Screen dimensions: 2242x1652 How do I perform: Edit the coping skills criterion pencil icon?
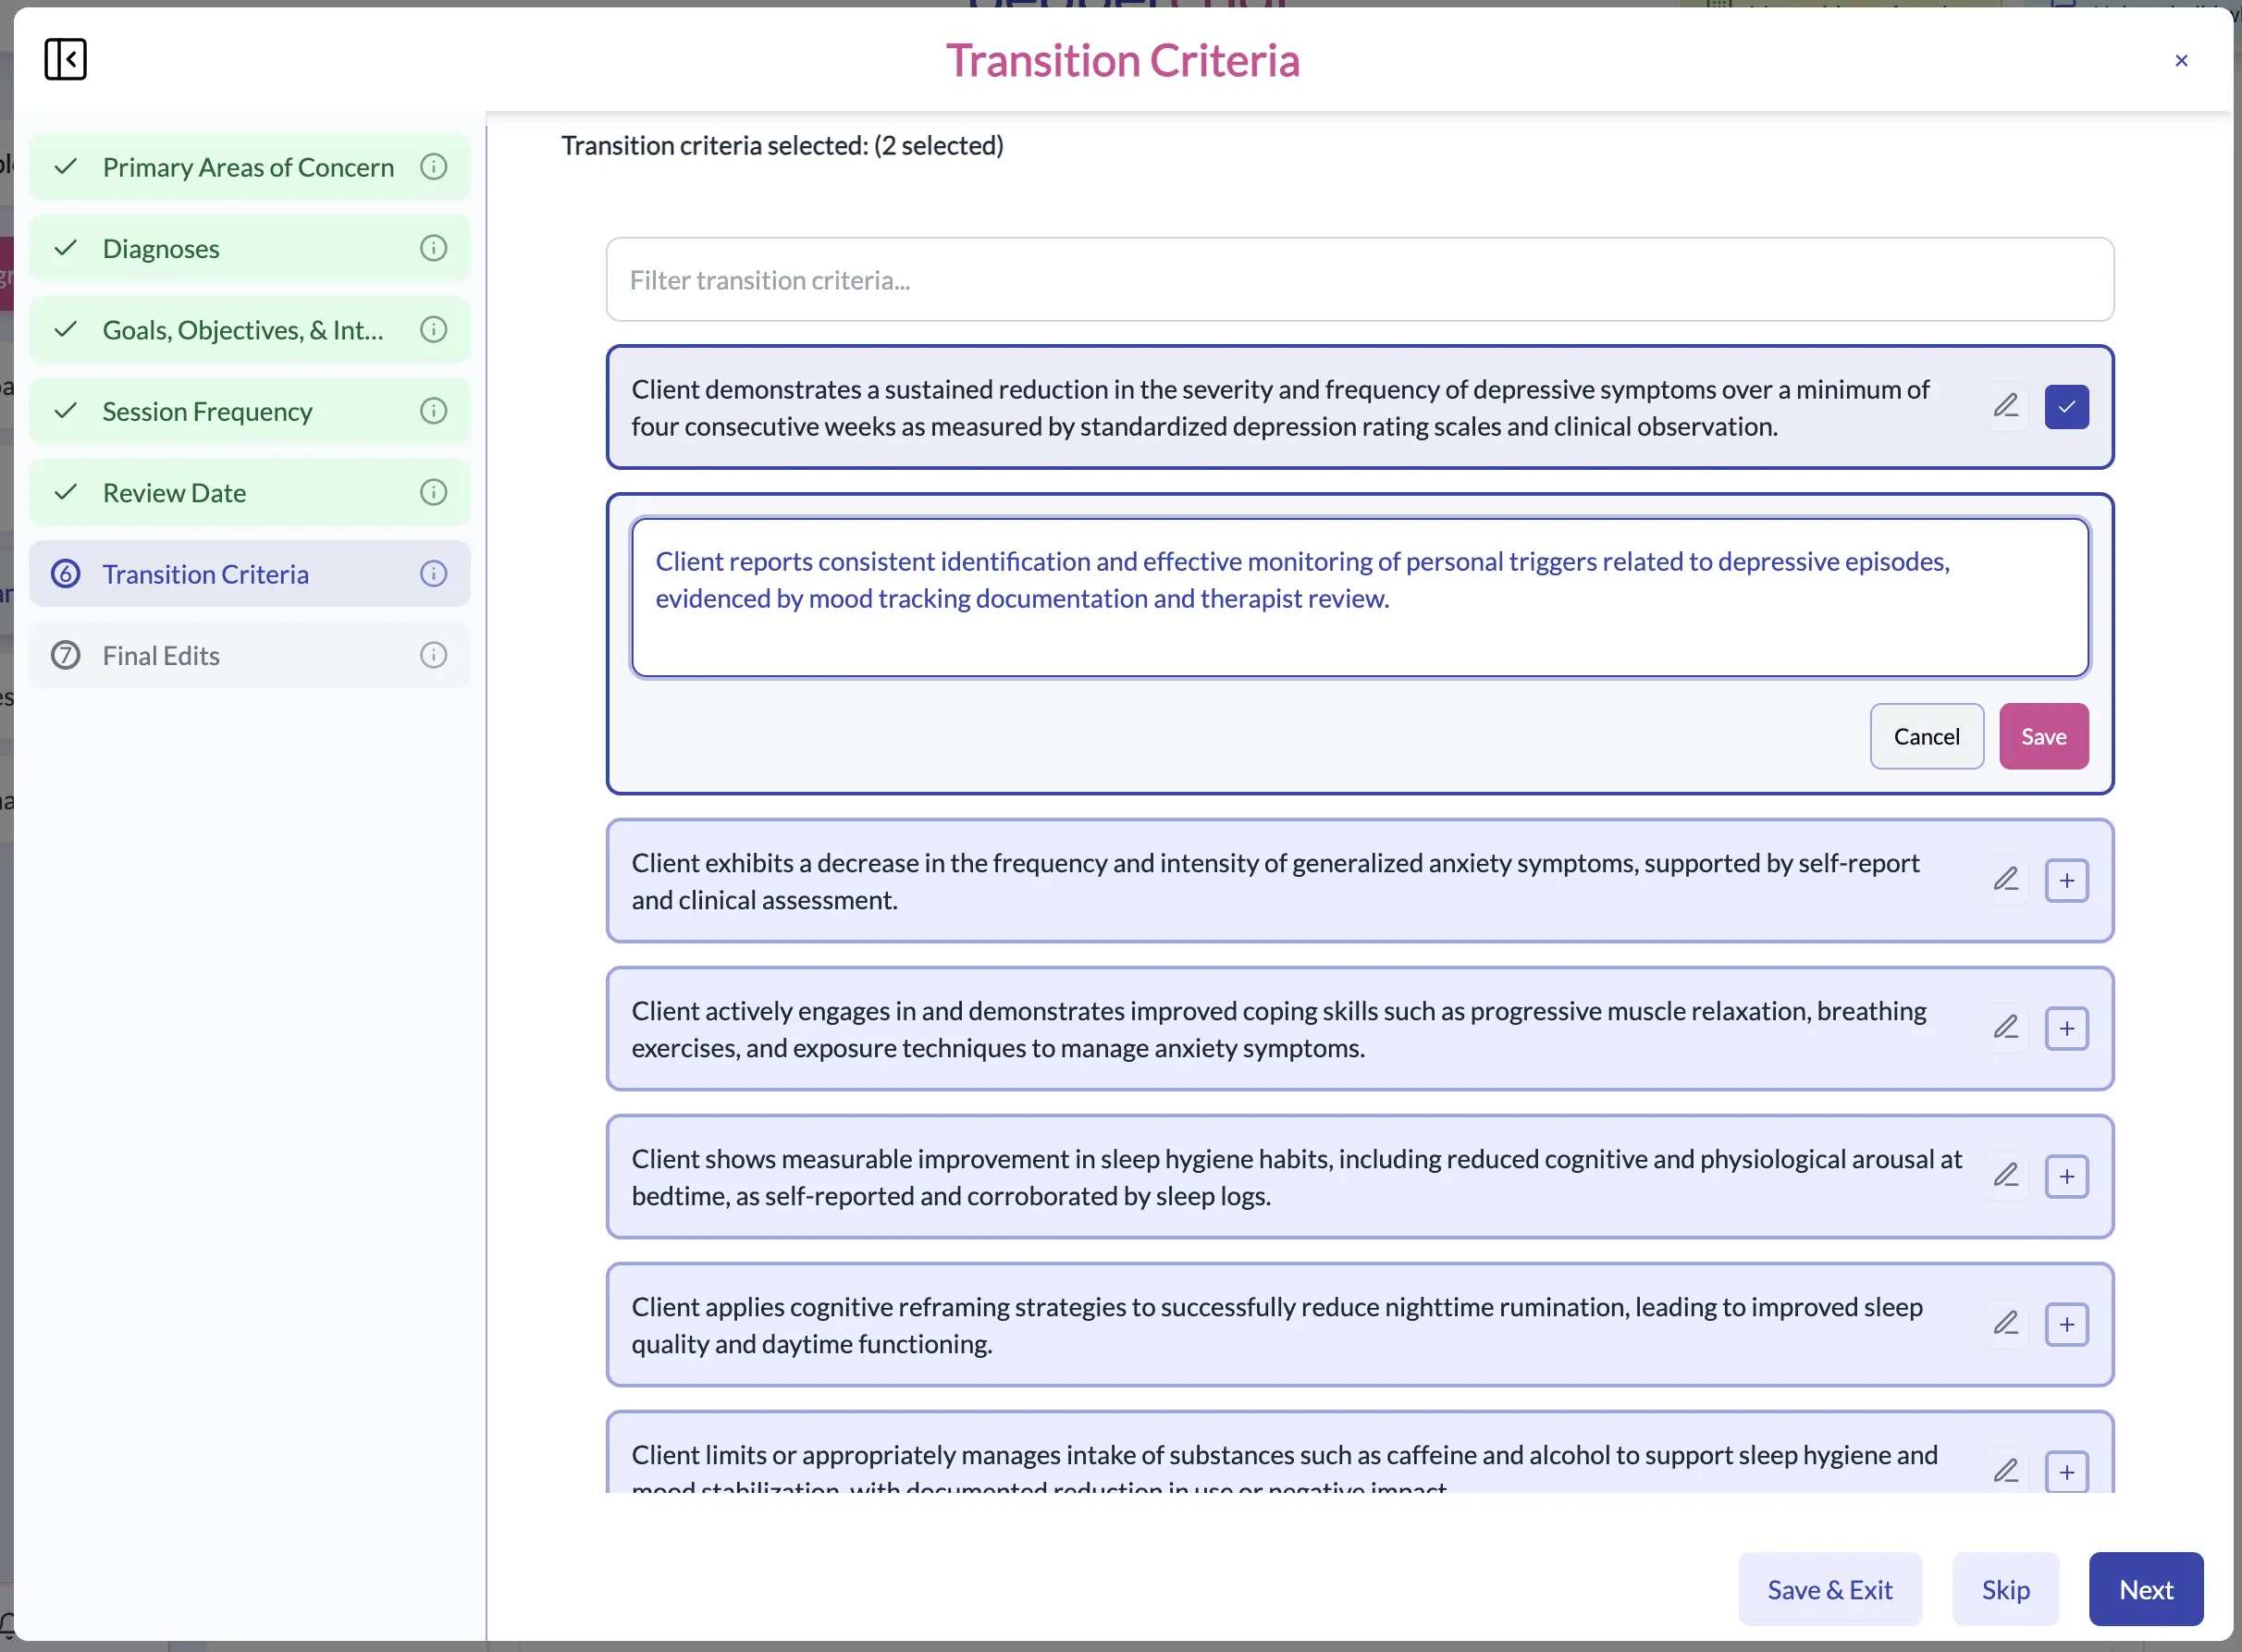(2005, 1028)
